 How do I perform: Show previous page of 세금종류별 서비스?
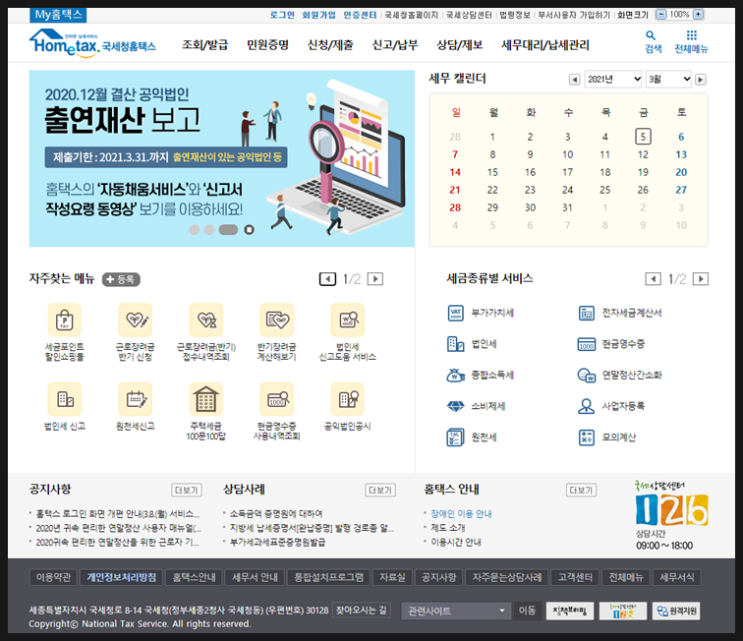pyautogui.click(x=653, y=279)
